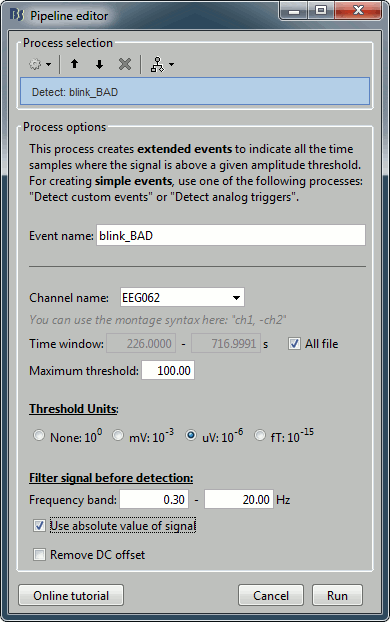Expand the gear icon dropdown arrow
The width and height of the screenshot is (390, 622).
coord(48,64)
